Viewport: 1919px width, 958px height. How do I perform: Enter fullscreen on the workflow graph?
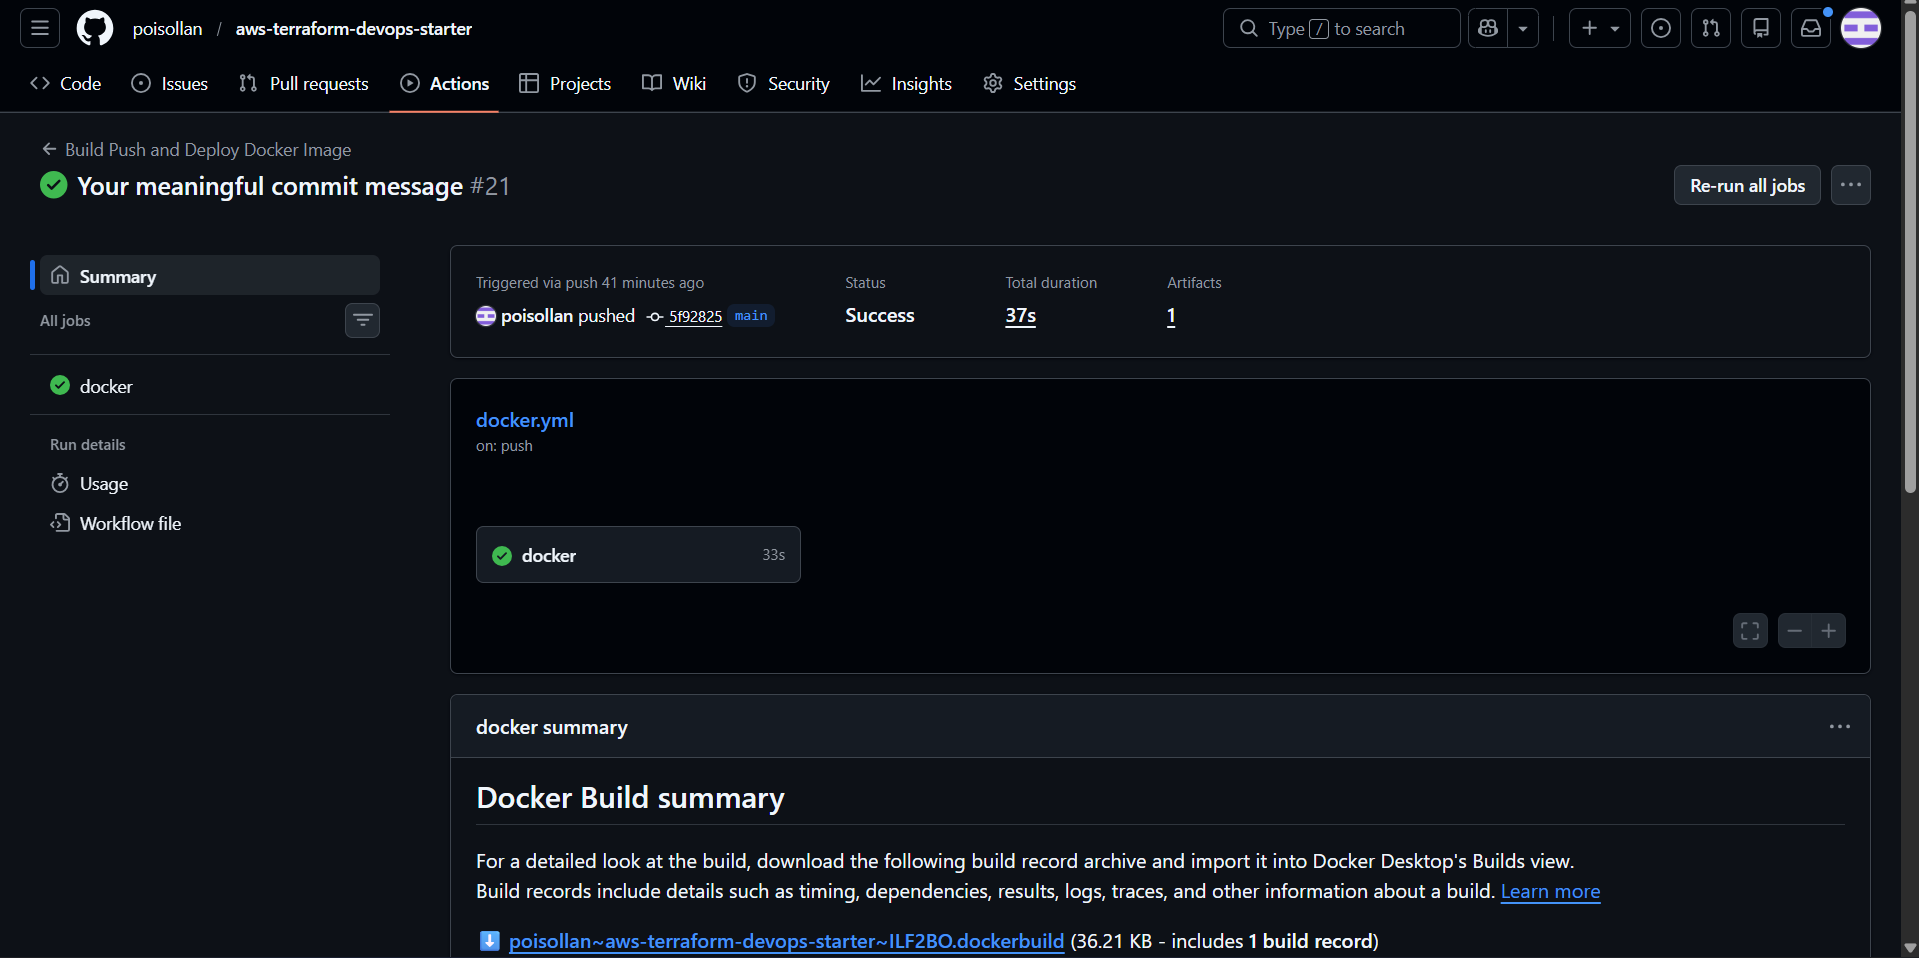pos(1750,630)
